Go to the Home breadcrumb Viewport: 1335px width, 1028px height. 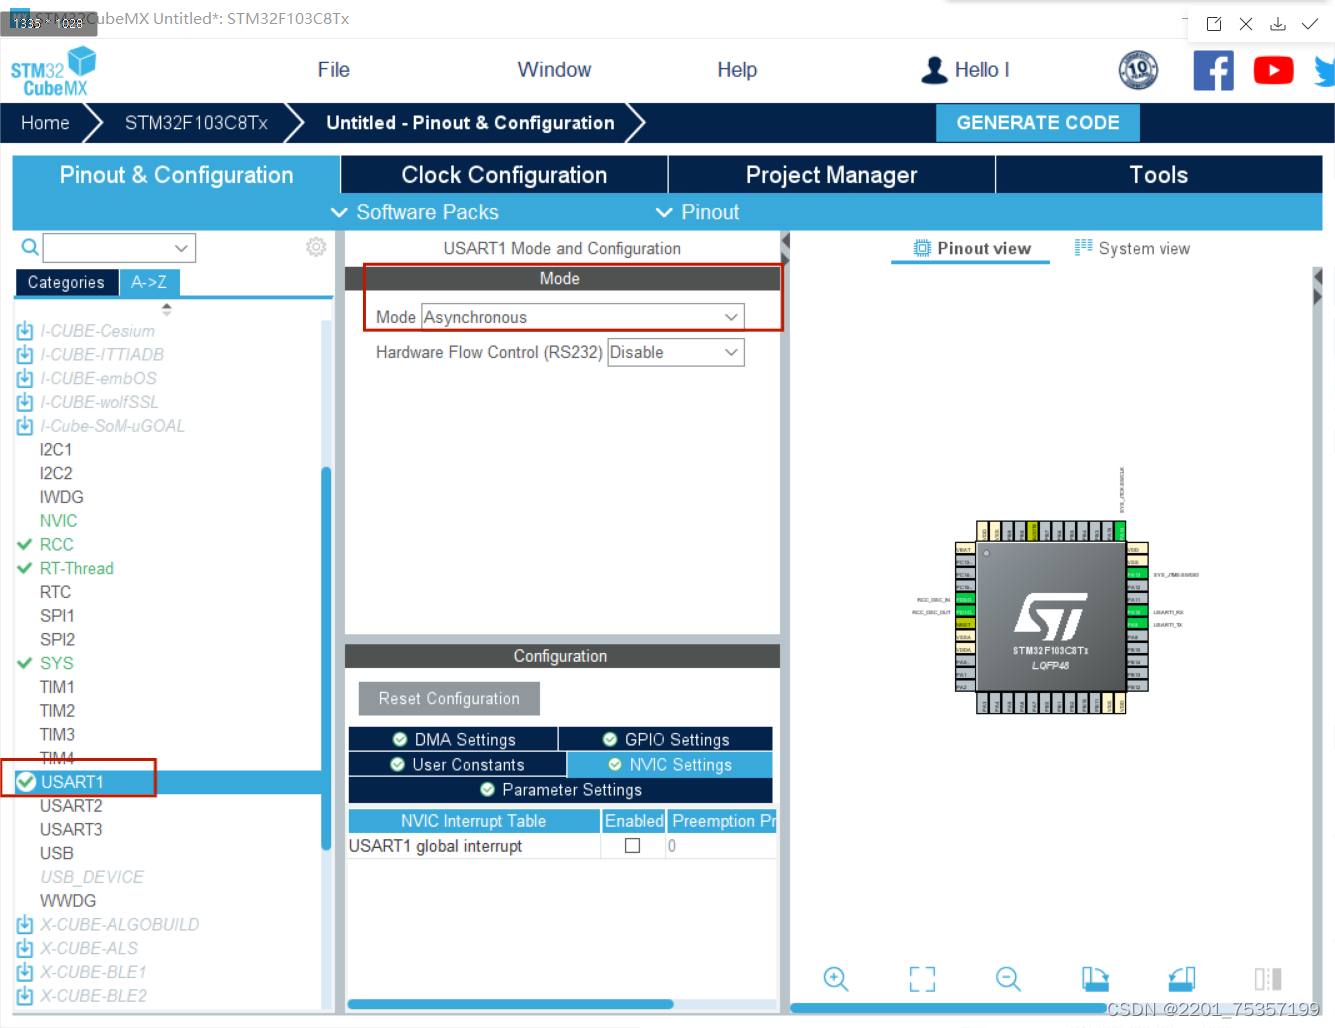[45, 123]
